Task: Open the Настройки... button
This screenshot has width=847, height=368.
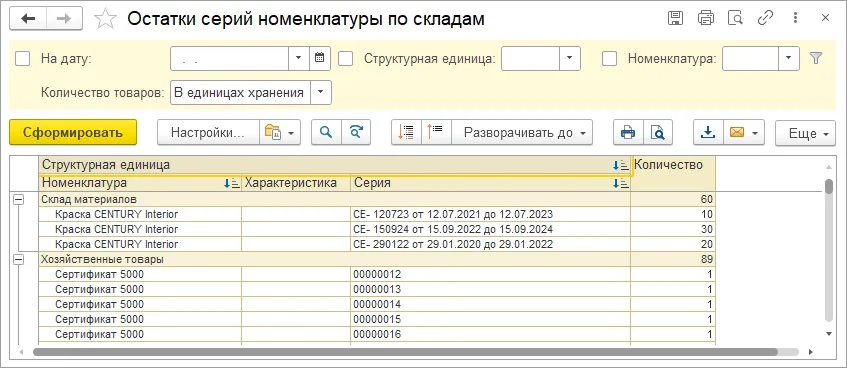Action: (x=208, y=132)
